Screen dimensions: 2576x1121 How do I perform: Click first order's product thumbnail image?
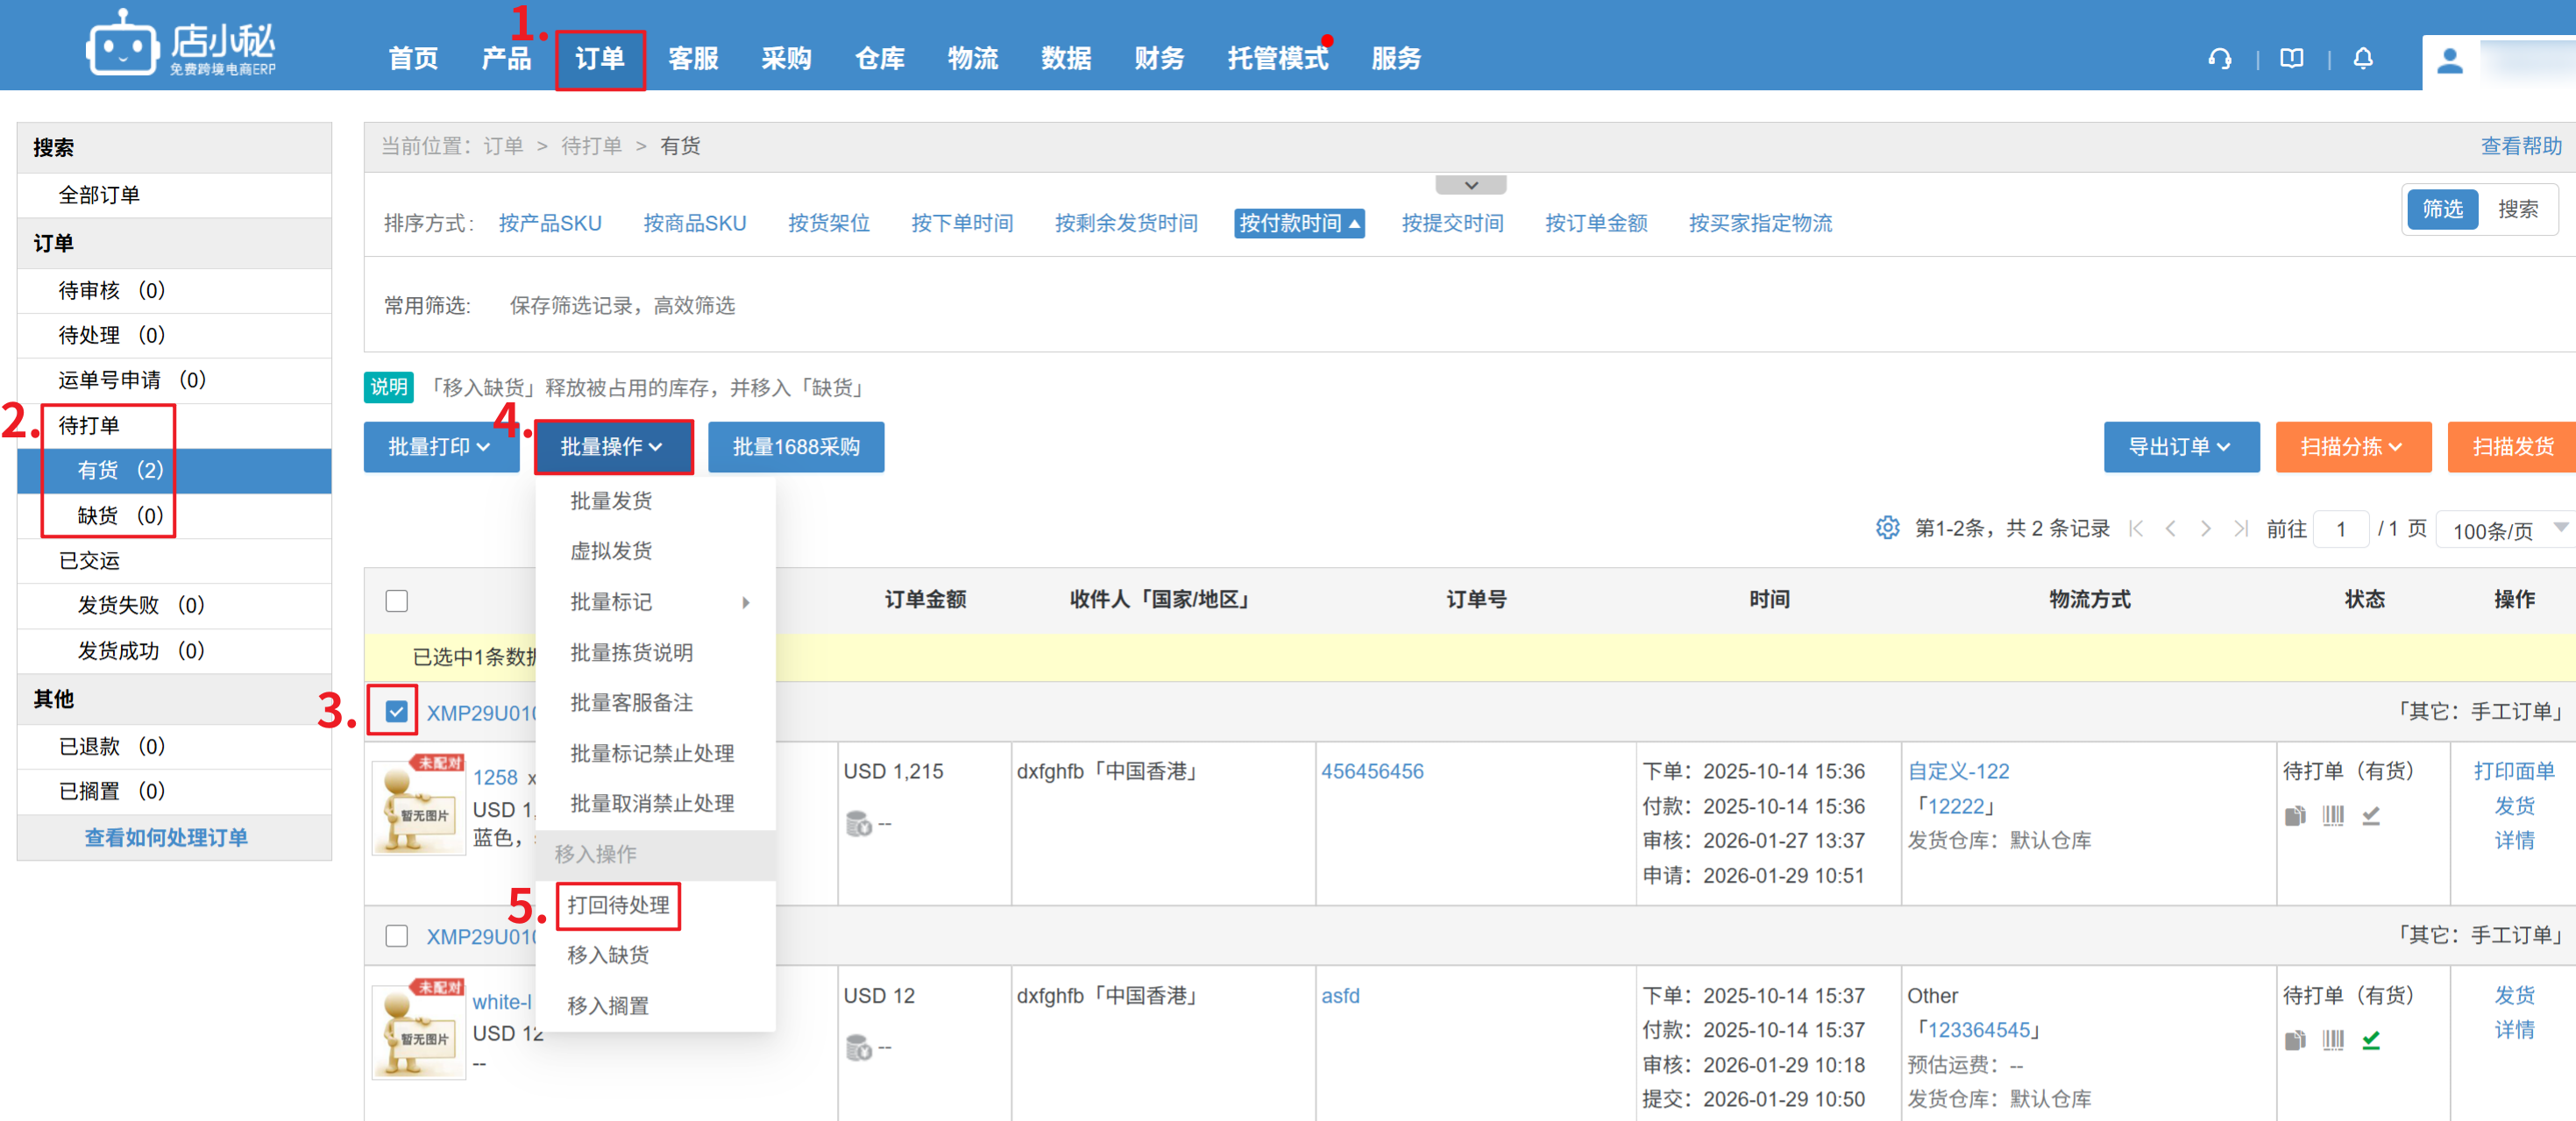coord(418,808)
